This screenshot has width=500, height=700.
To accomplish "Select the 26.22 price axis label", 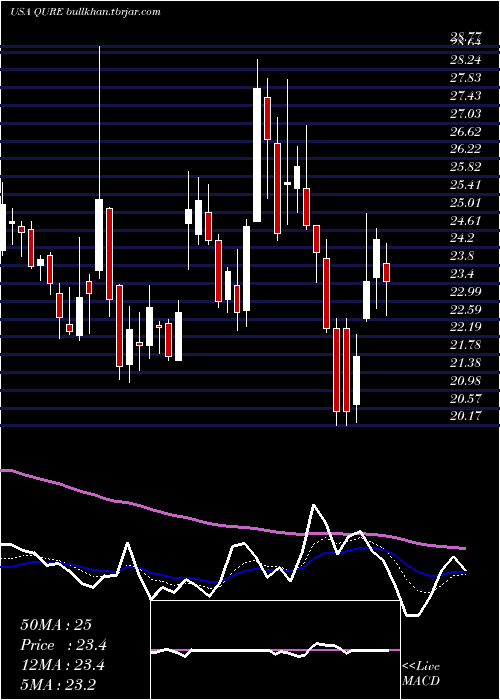I will [x=465, y=150].
